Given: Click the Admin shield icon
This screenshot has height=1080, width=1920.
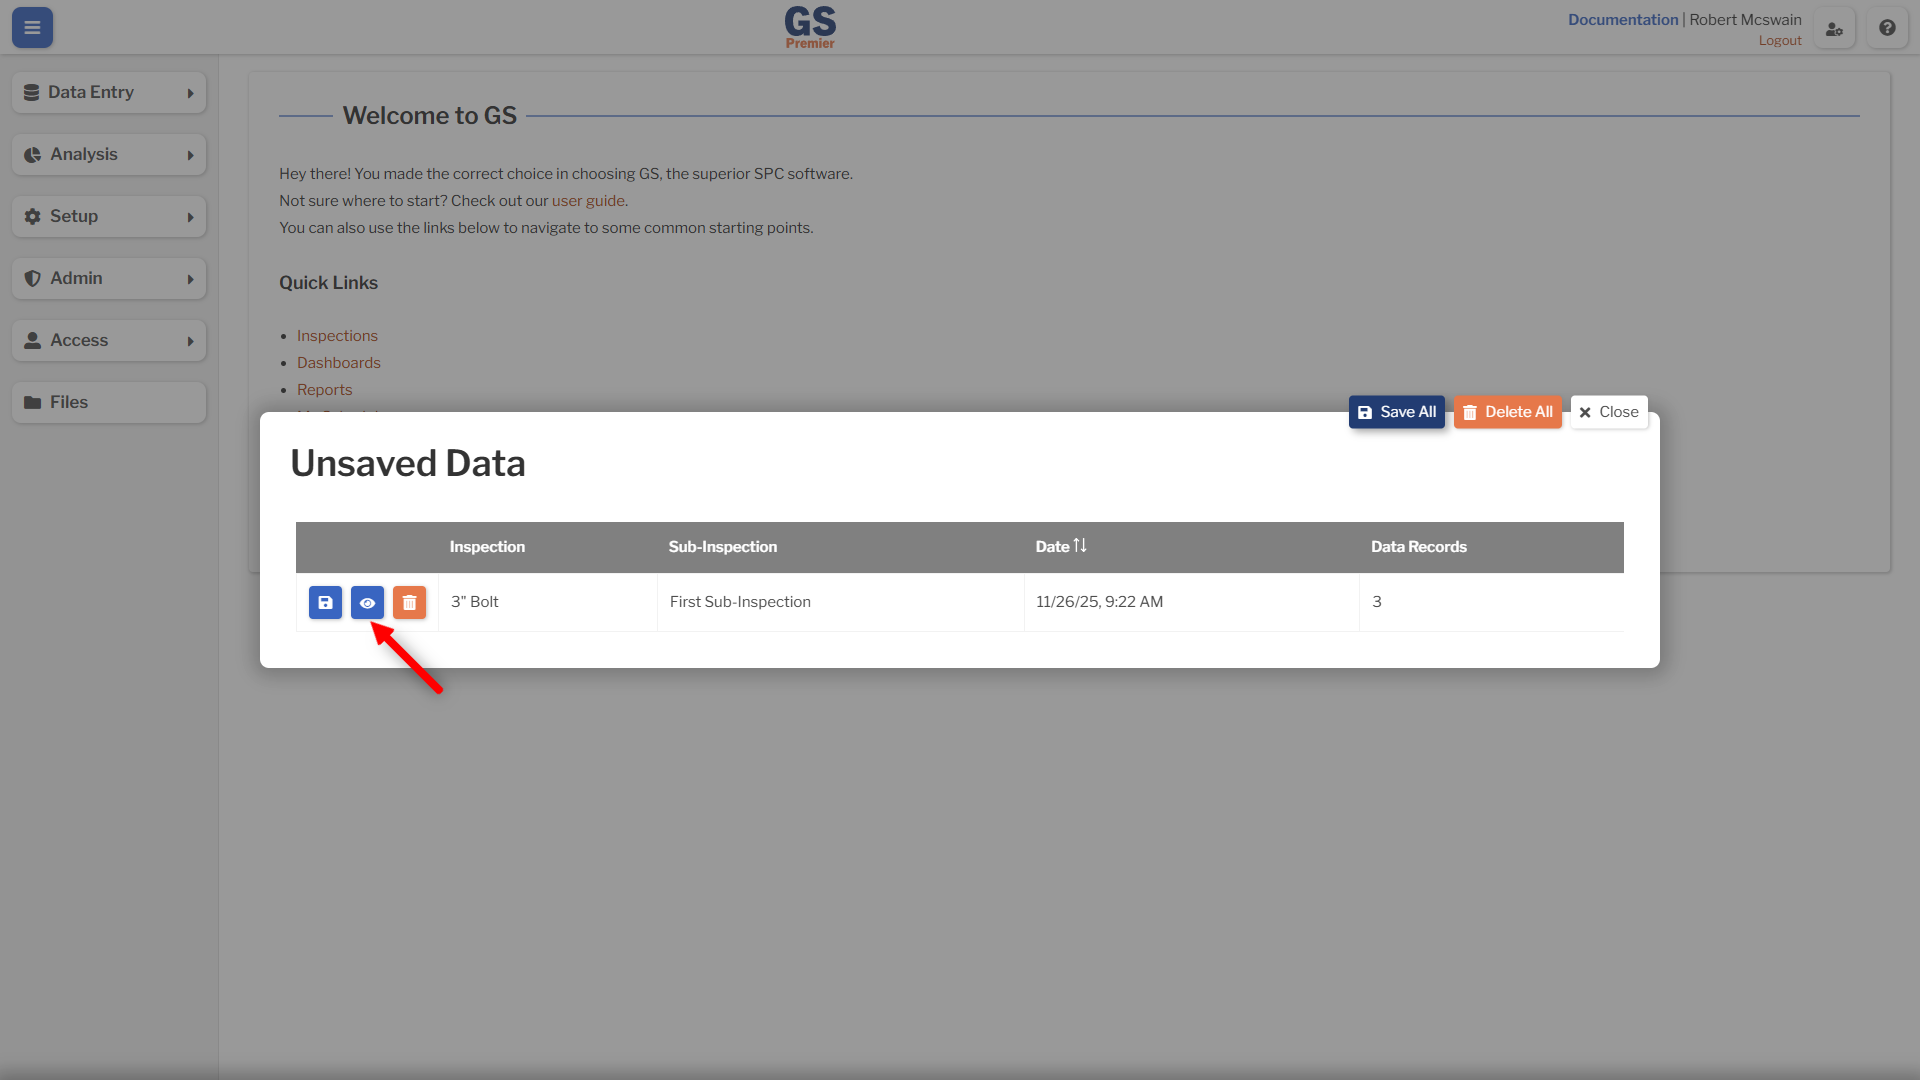Looking at the screenshot, I should 32,278.
